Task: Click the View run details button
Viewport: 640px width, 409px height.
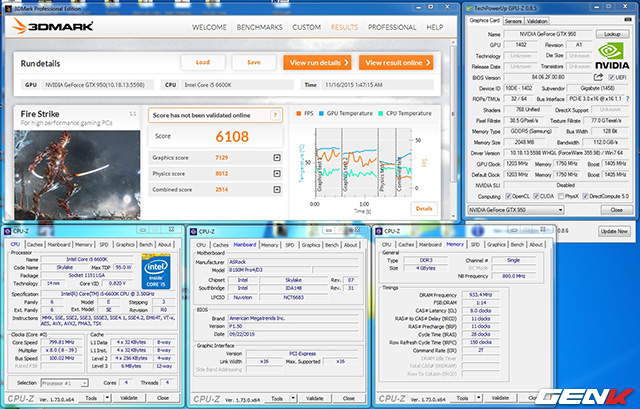Action: click(x=314, y=62)
